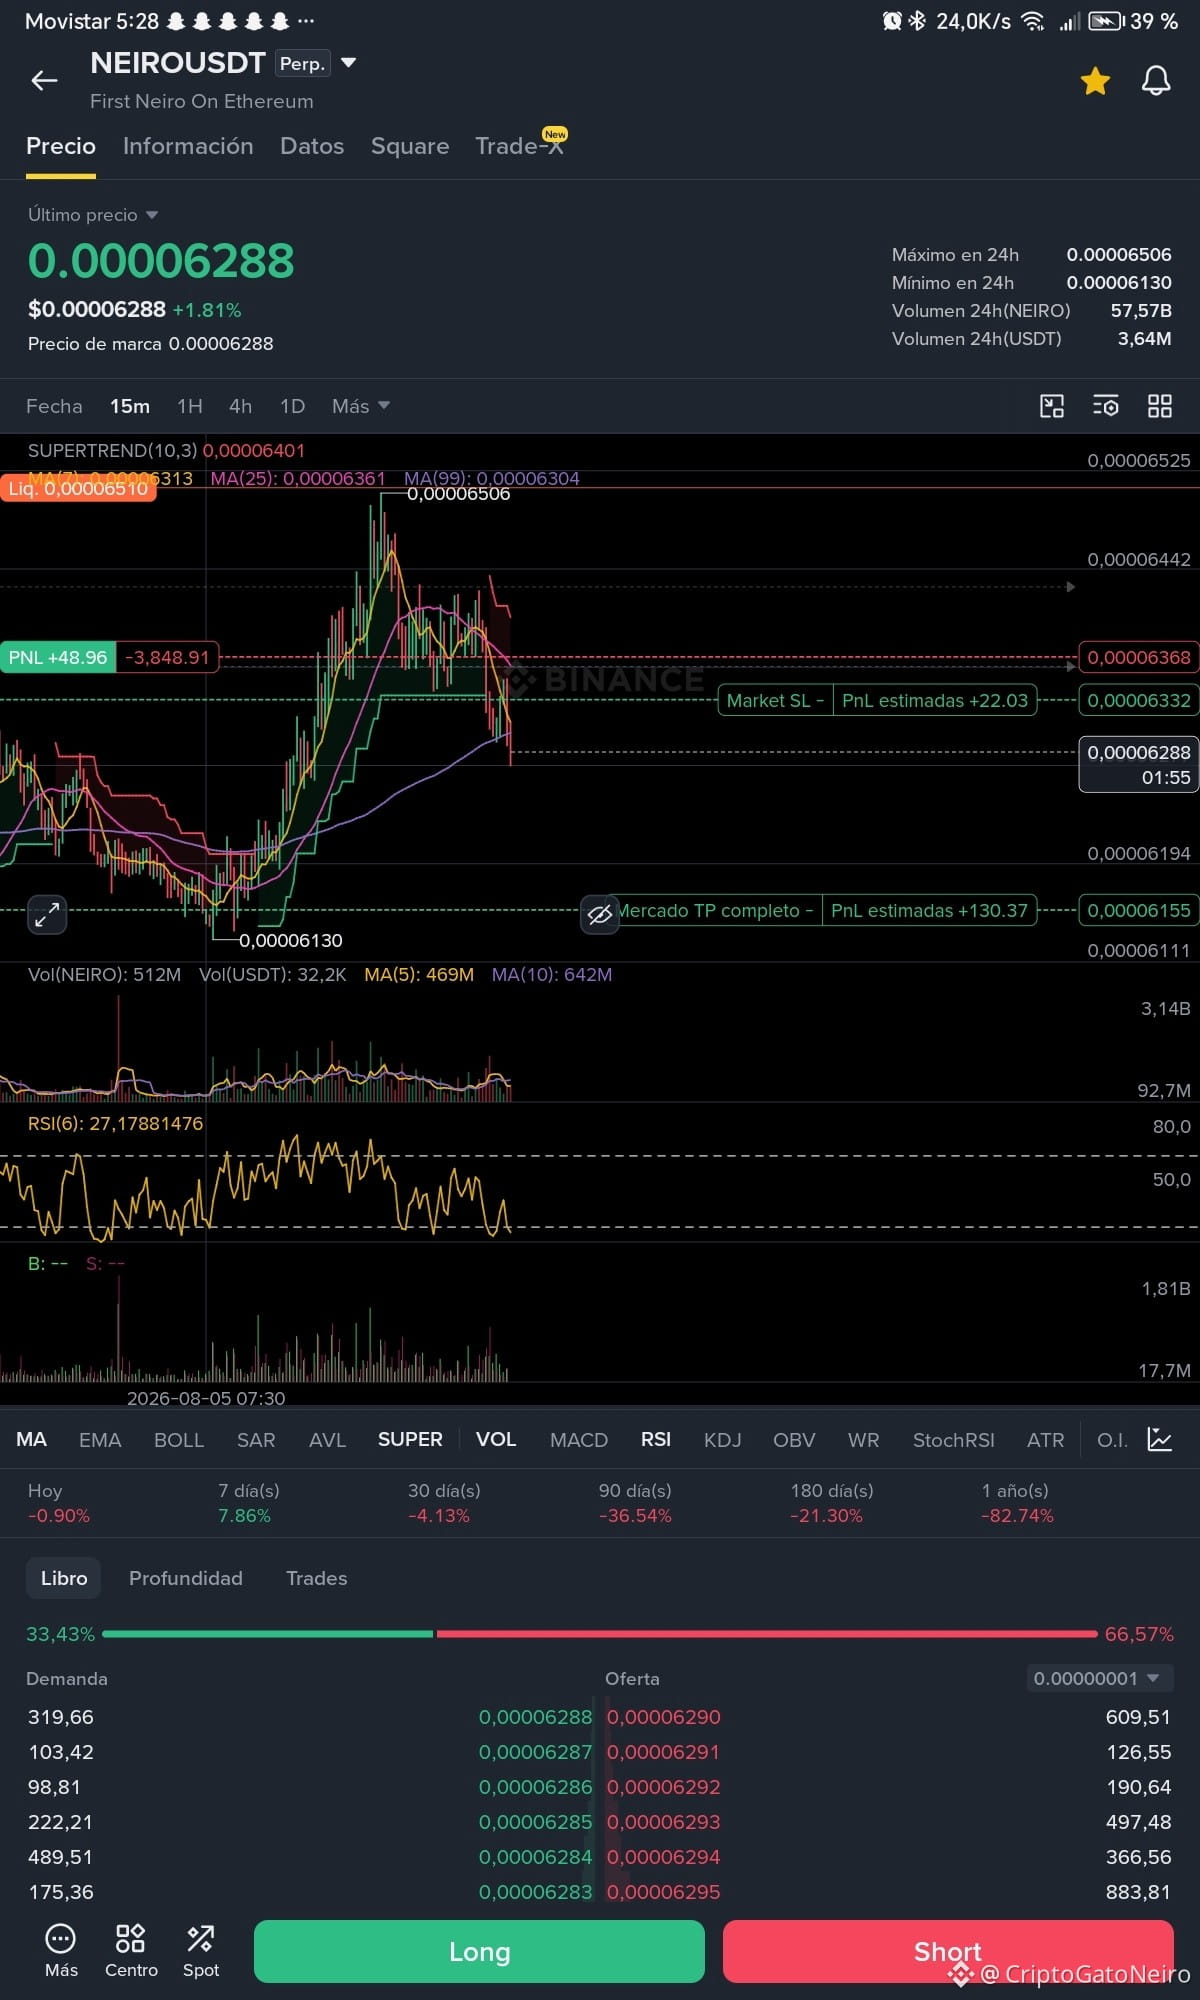Tap ask price 0,00006290
This screenshot has height=2000, width=1200.
point(664,1717)
